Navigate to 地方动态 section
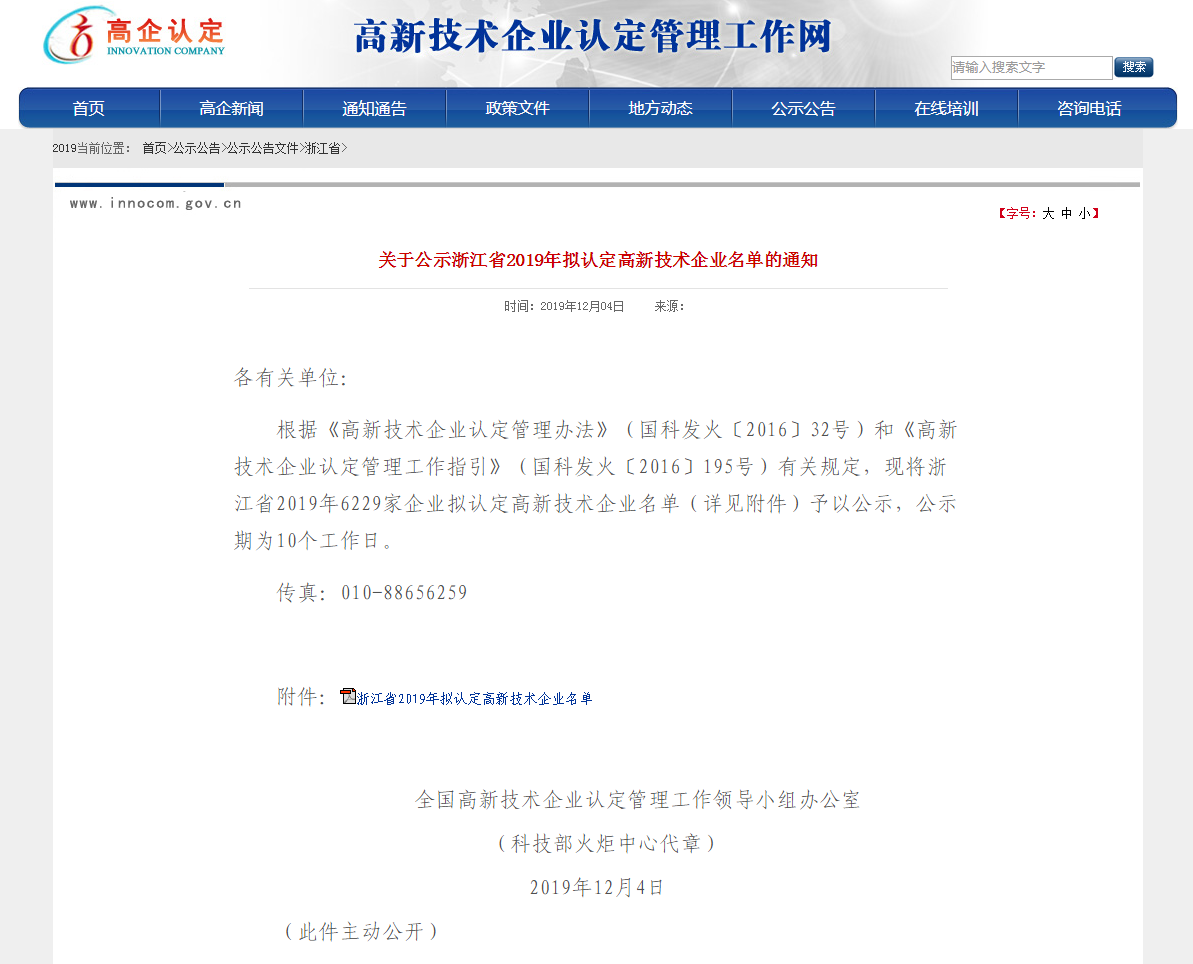The height and width of the screenshot is (964, 1193). [x=660, y=109]
